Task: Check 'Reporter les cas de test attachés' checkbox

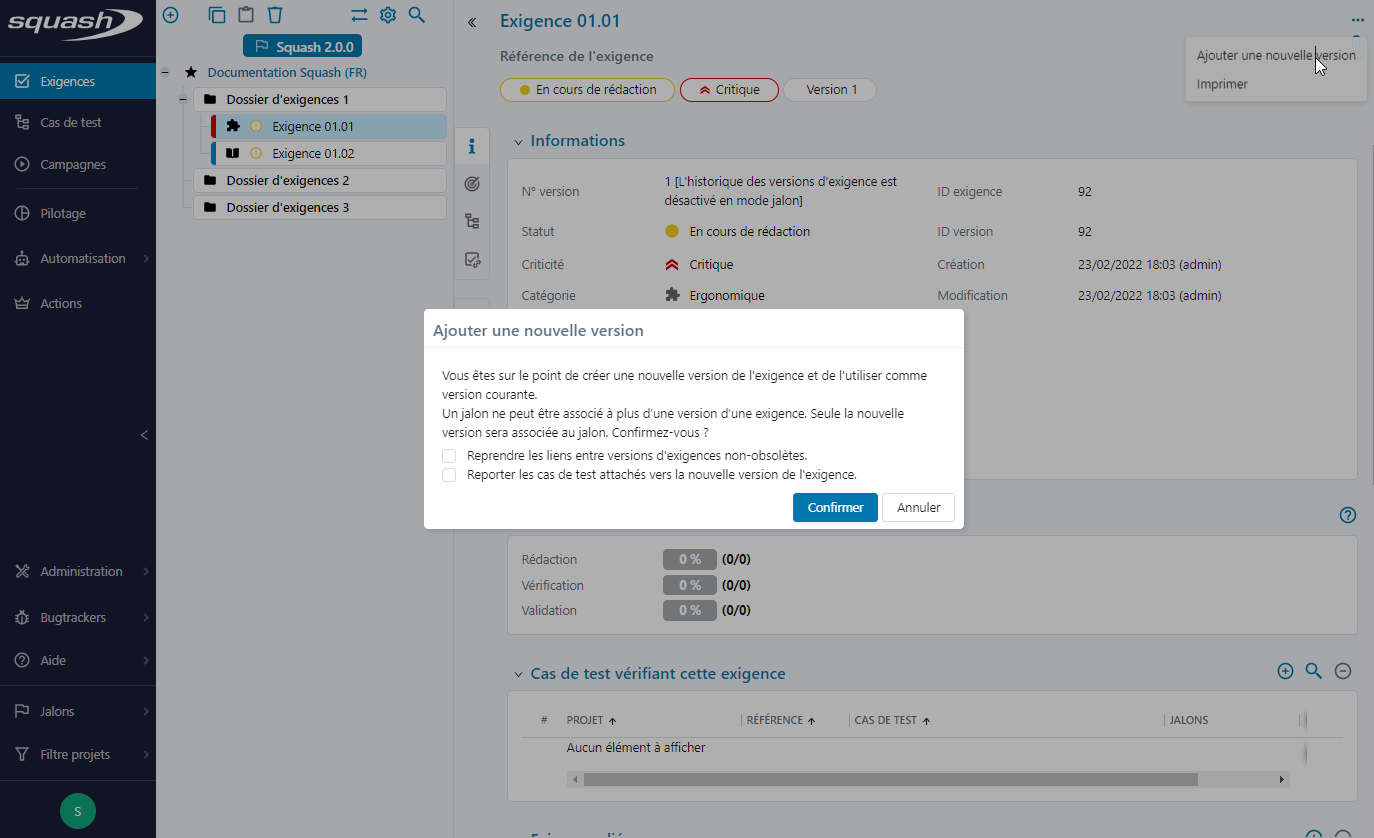Action: click(x=450, y=475)
